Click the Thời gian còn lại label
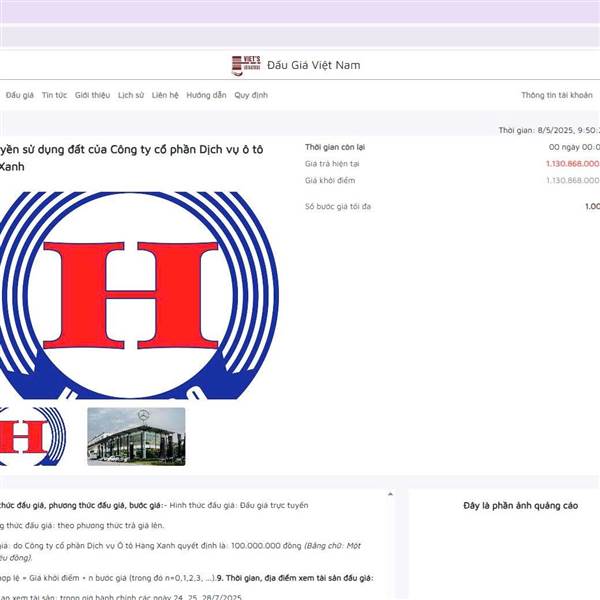Viewport: 600px width, 600px height. 335,147
